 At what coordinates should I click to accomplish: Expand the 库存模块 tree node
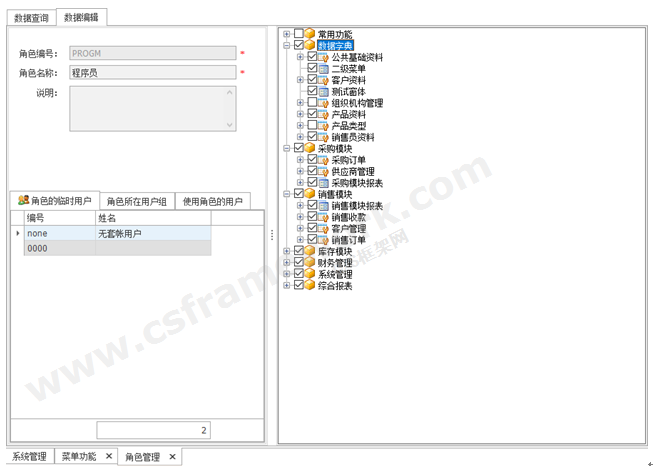(x=287, y=252)
